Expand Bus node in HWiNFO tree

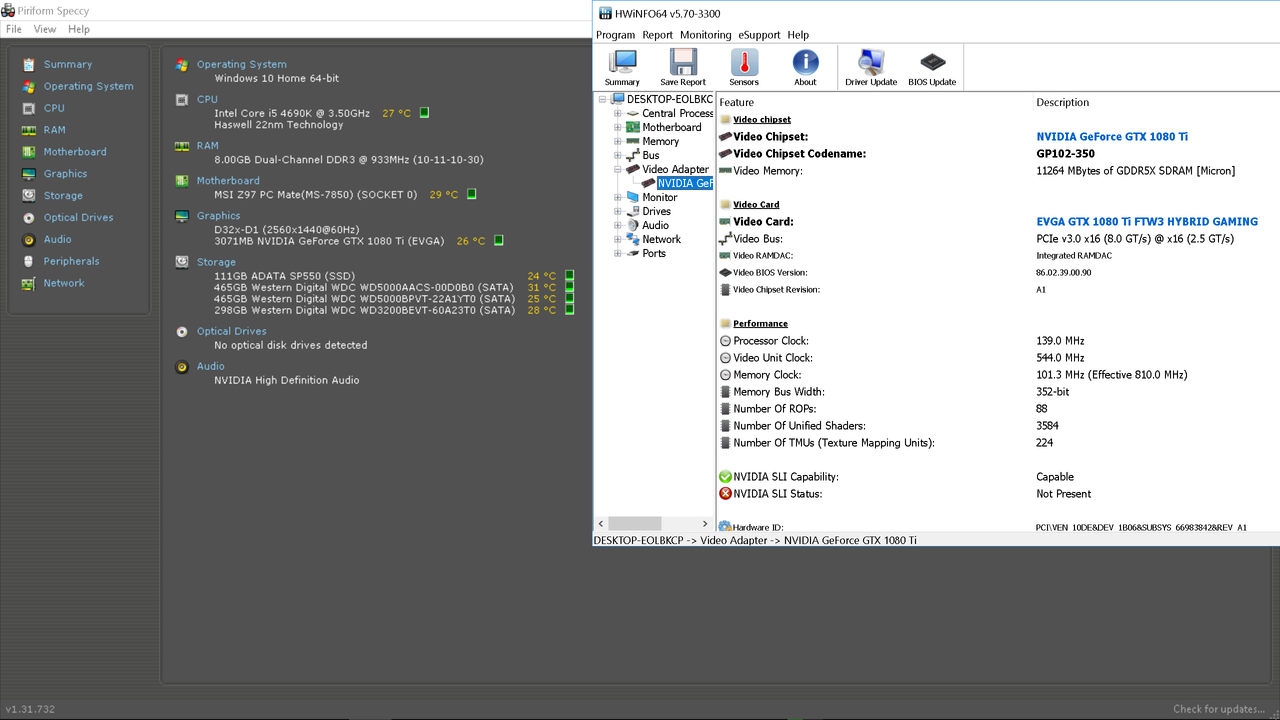tap(618, 155)
